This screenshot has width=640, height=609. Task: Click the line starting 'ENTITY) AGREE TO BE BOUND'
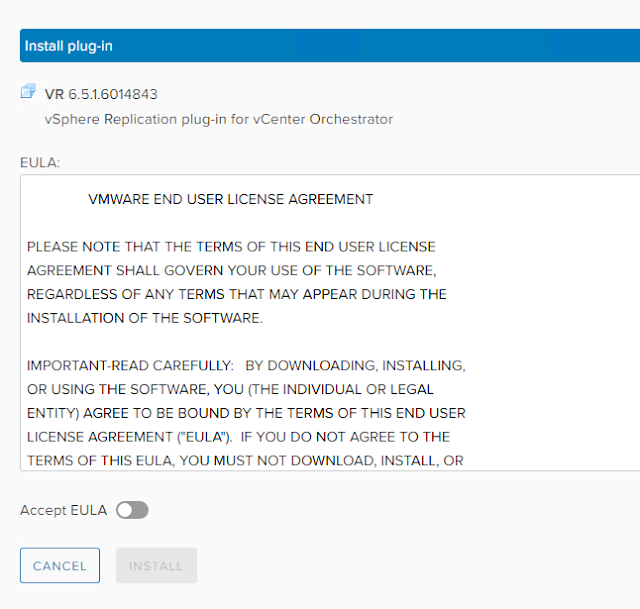point(246,413)
